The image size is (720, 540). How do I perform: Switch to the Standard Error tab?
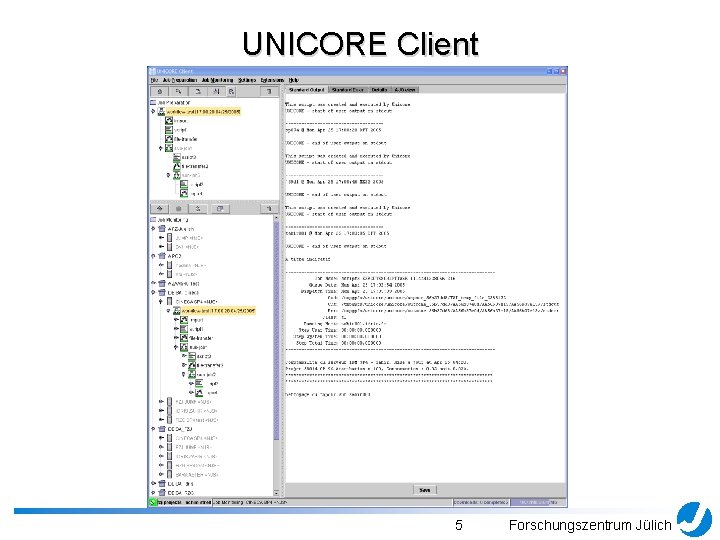point(348,90)
